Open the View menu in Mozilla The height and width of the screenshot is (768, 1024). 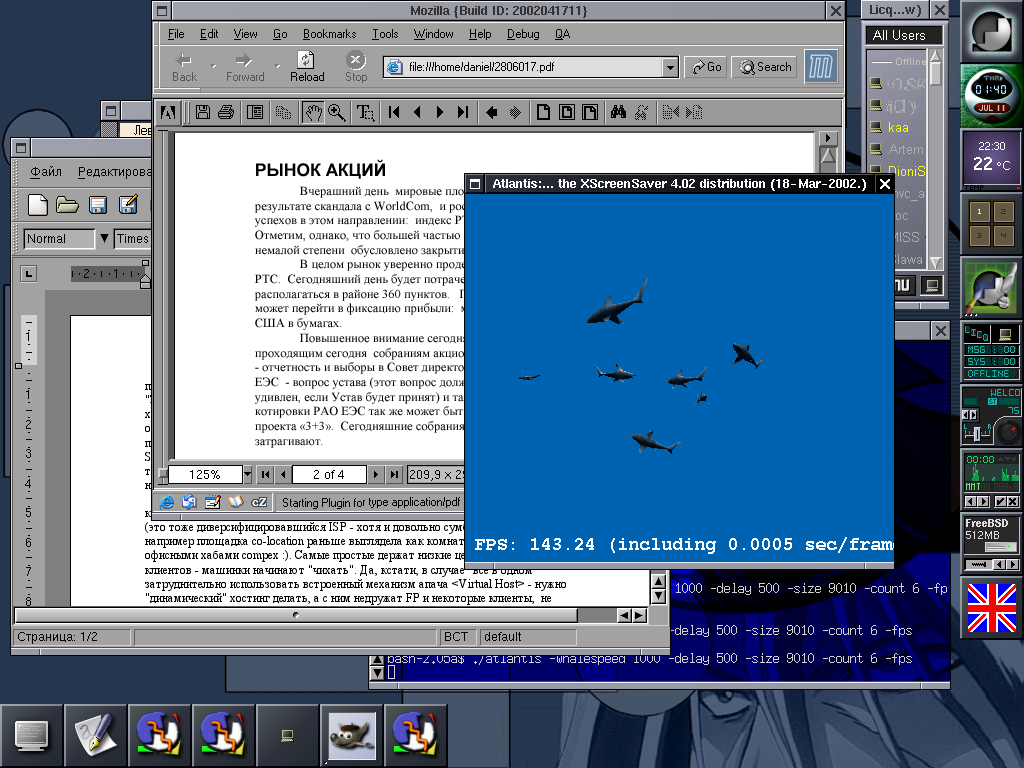coord(245,34)
